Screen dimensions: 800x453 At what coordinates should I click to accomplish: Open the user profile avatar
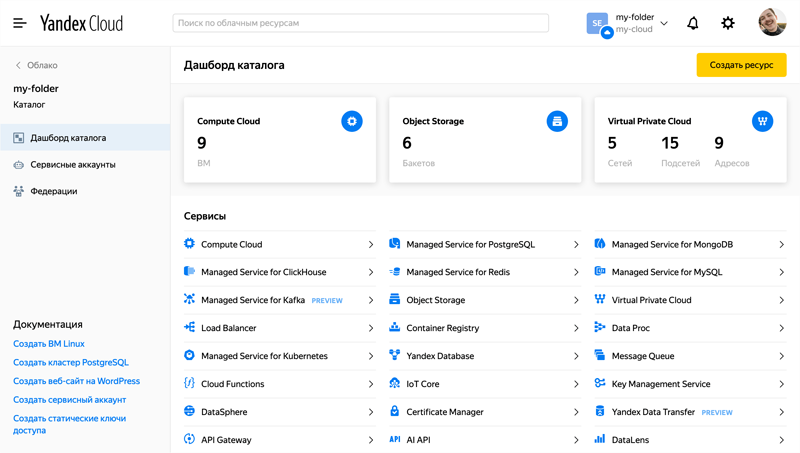coord(772,22)
